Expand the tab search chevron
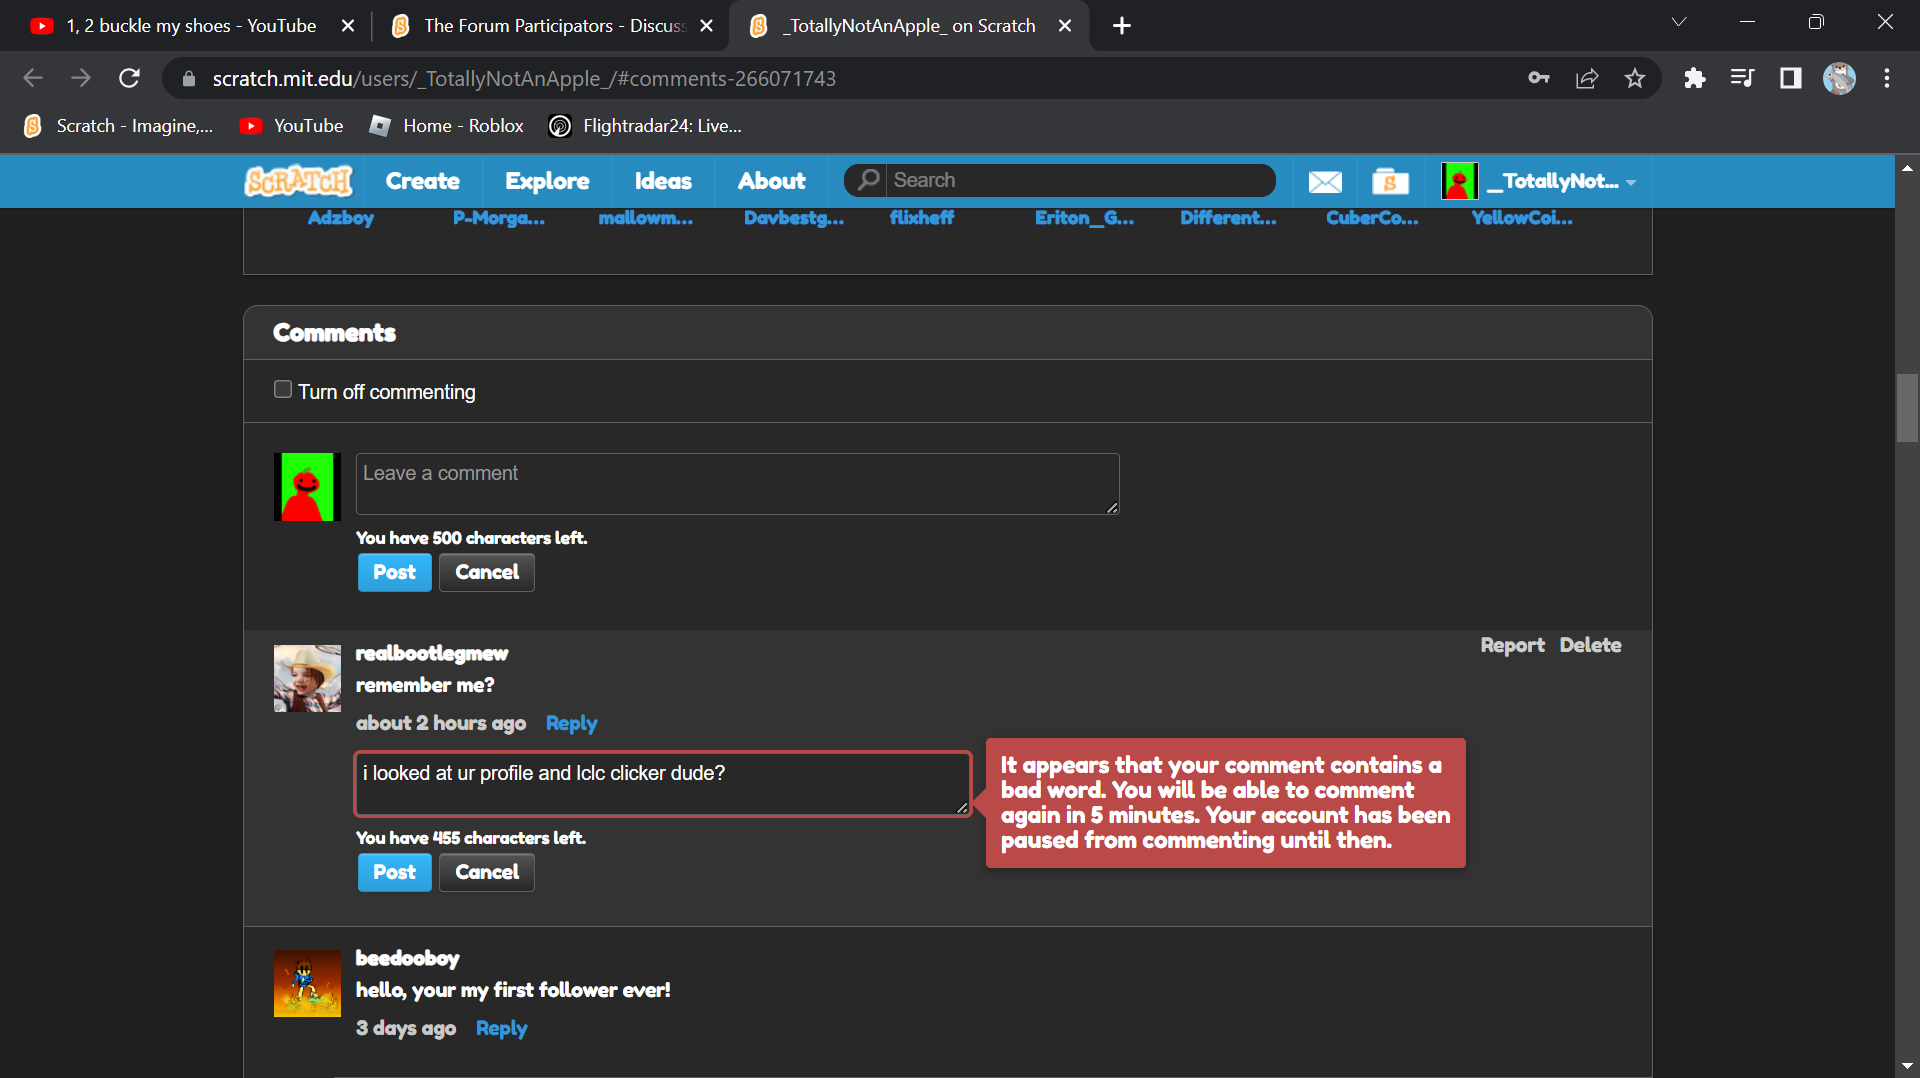Screen dimensions: 1920x1078 click(1679, 22)
